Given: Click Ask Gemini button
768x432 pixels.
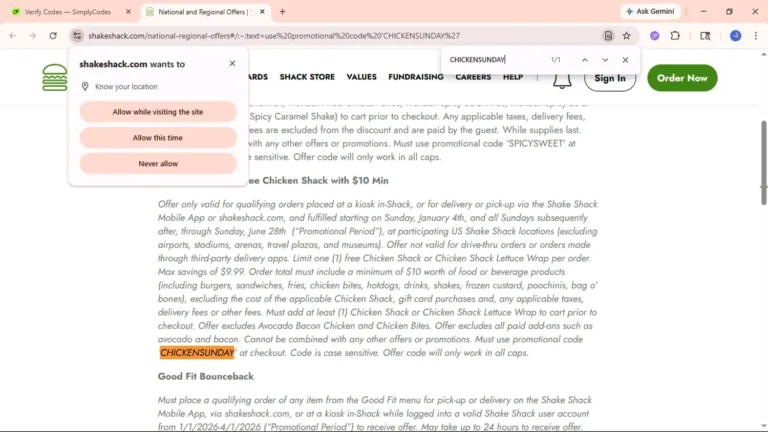Looking at the screenshot, I should point(650,11).
